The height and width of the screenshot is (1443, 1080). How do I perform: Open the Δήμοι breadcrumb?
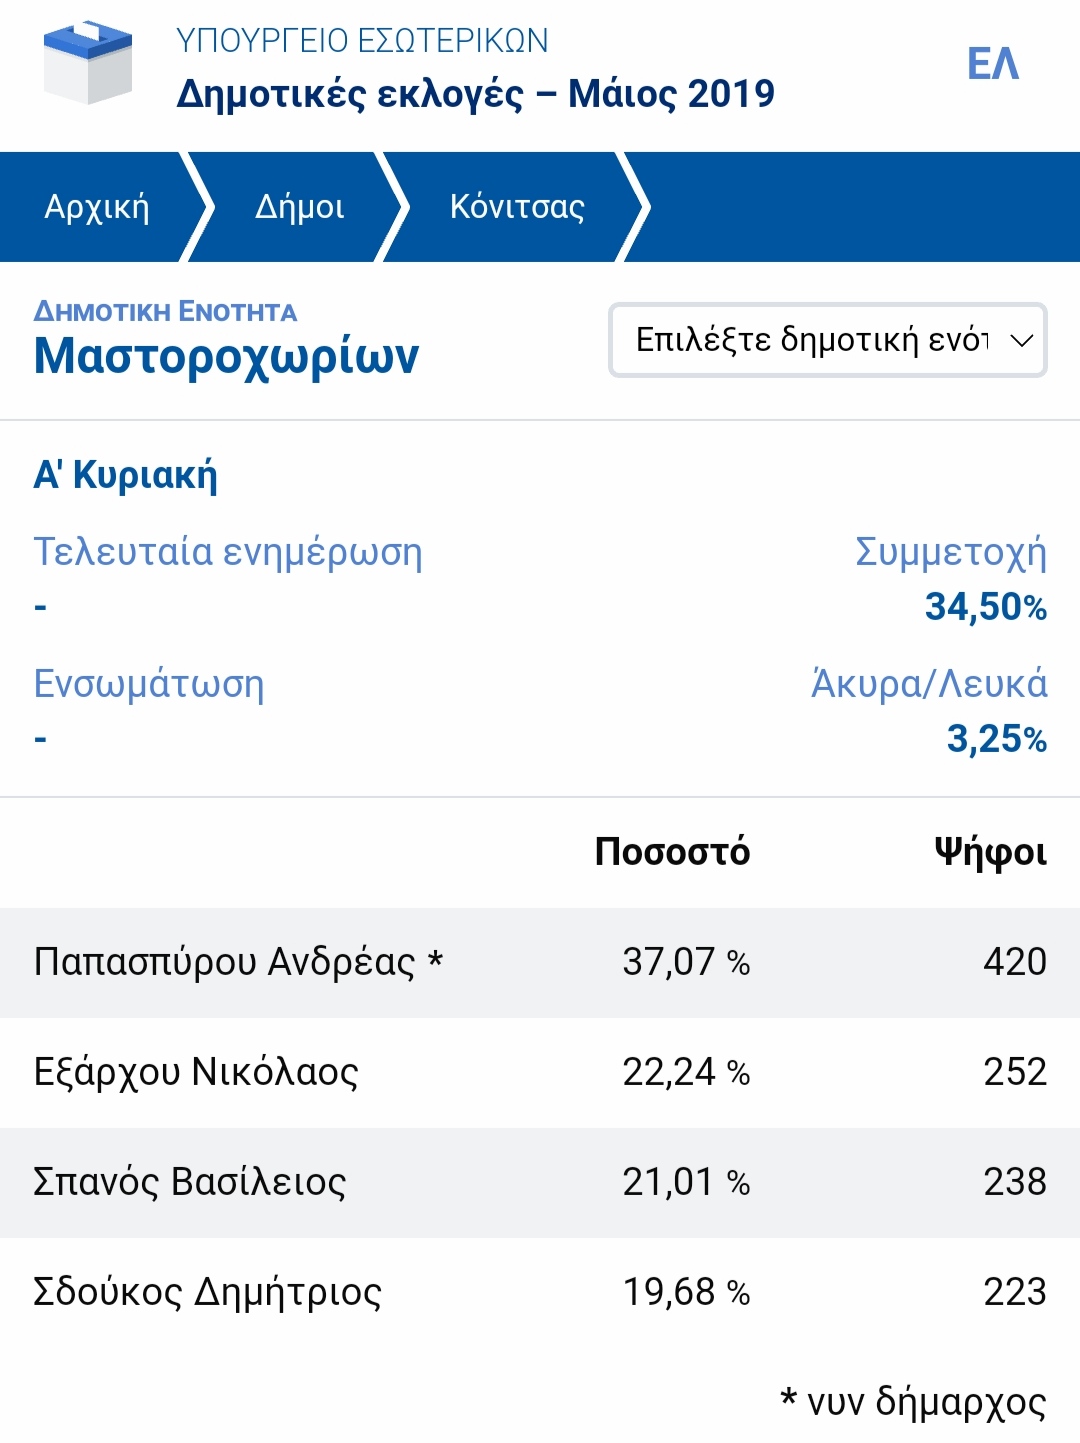click(x=299, y=207)
